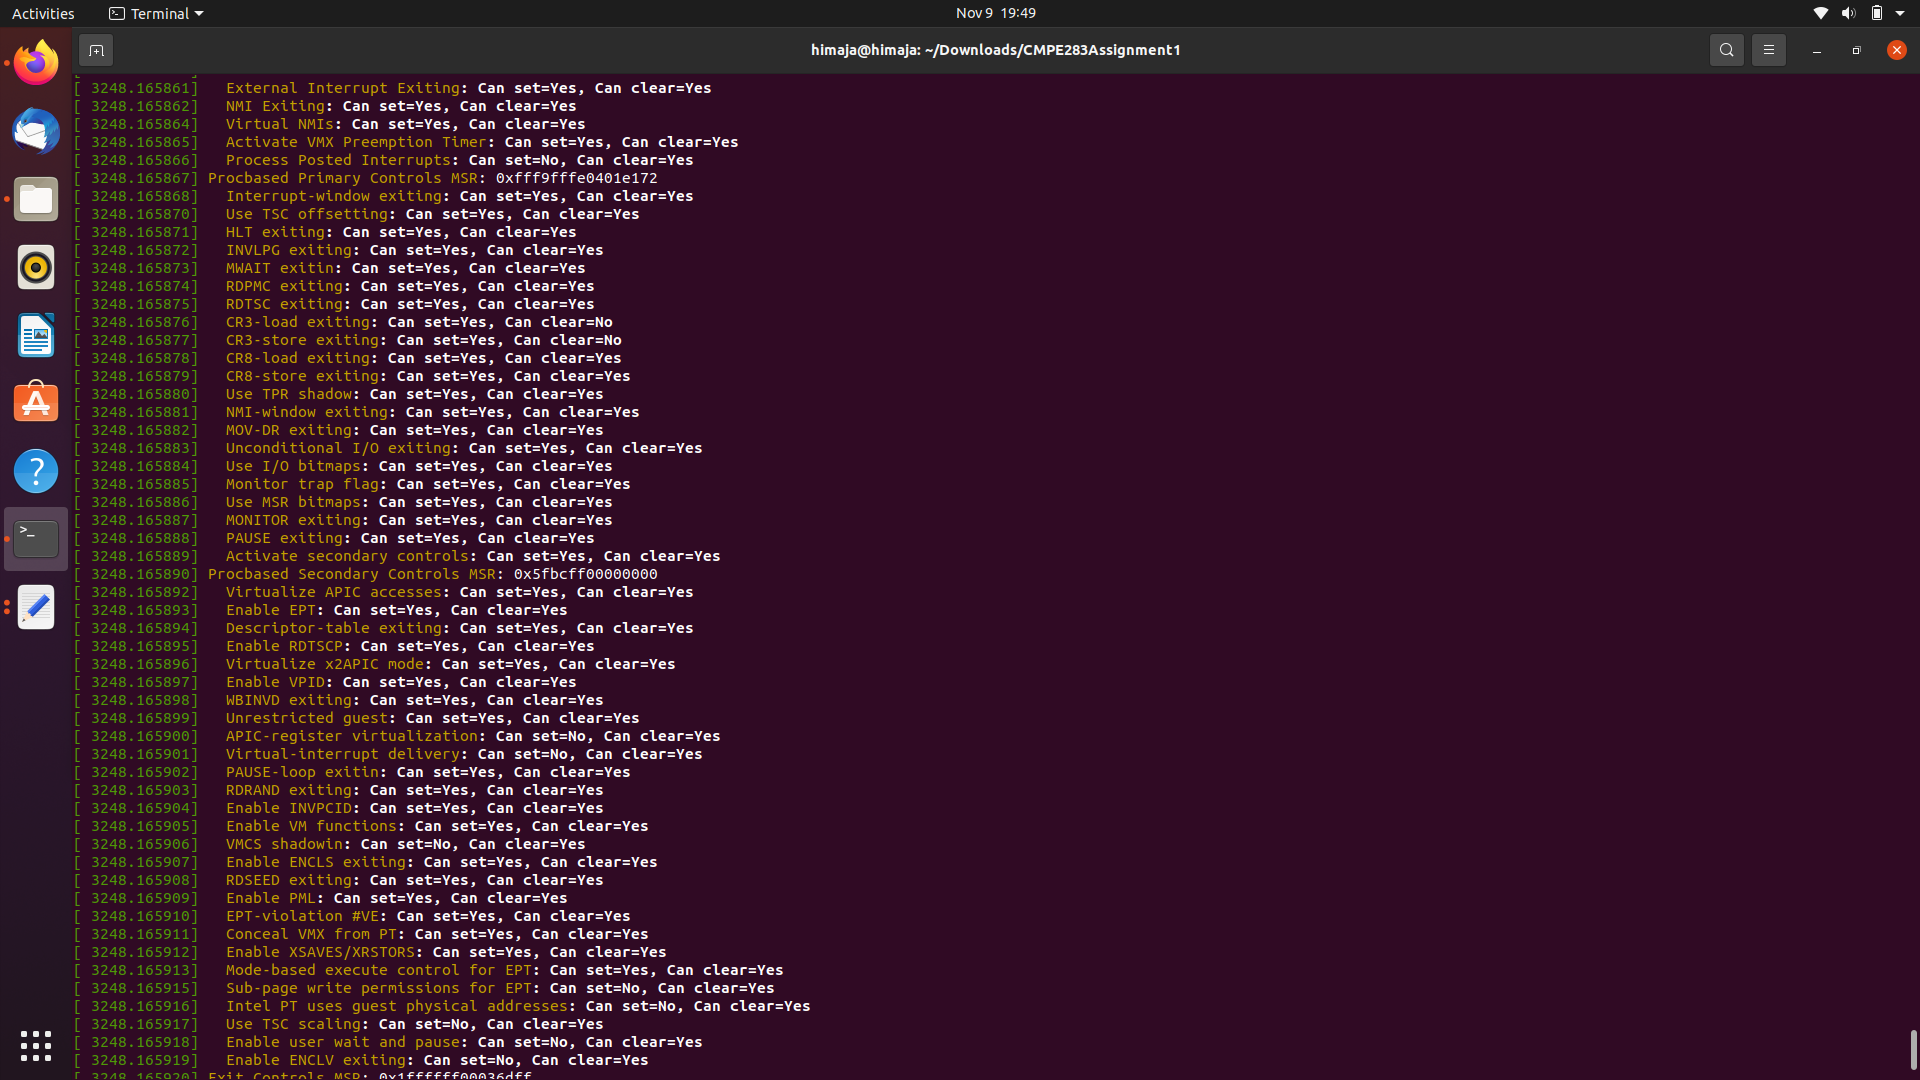The width and height of the screenshot is (1920, 1080).
Task: Click 'Descriptor-table exiting' text
Action: point(333,628)
